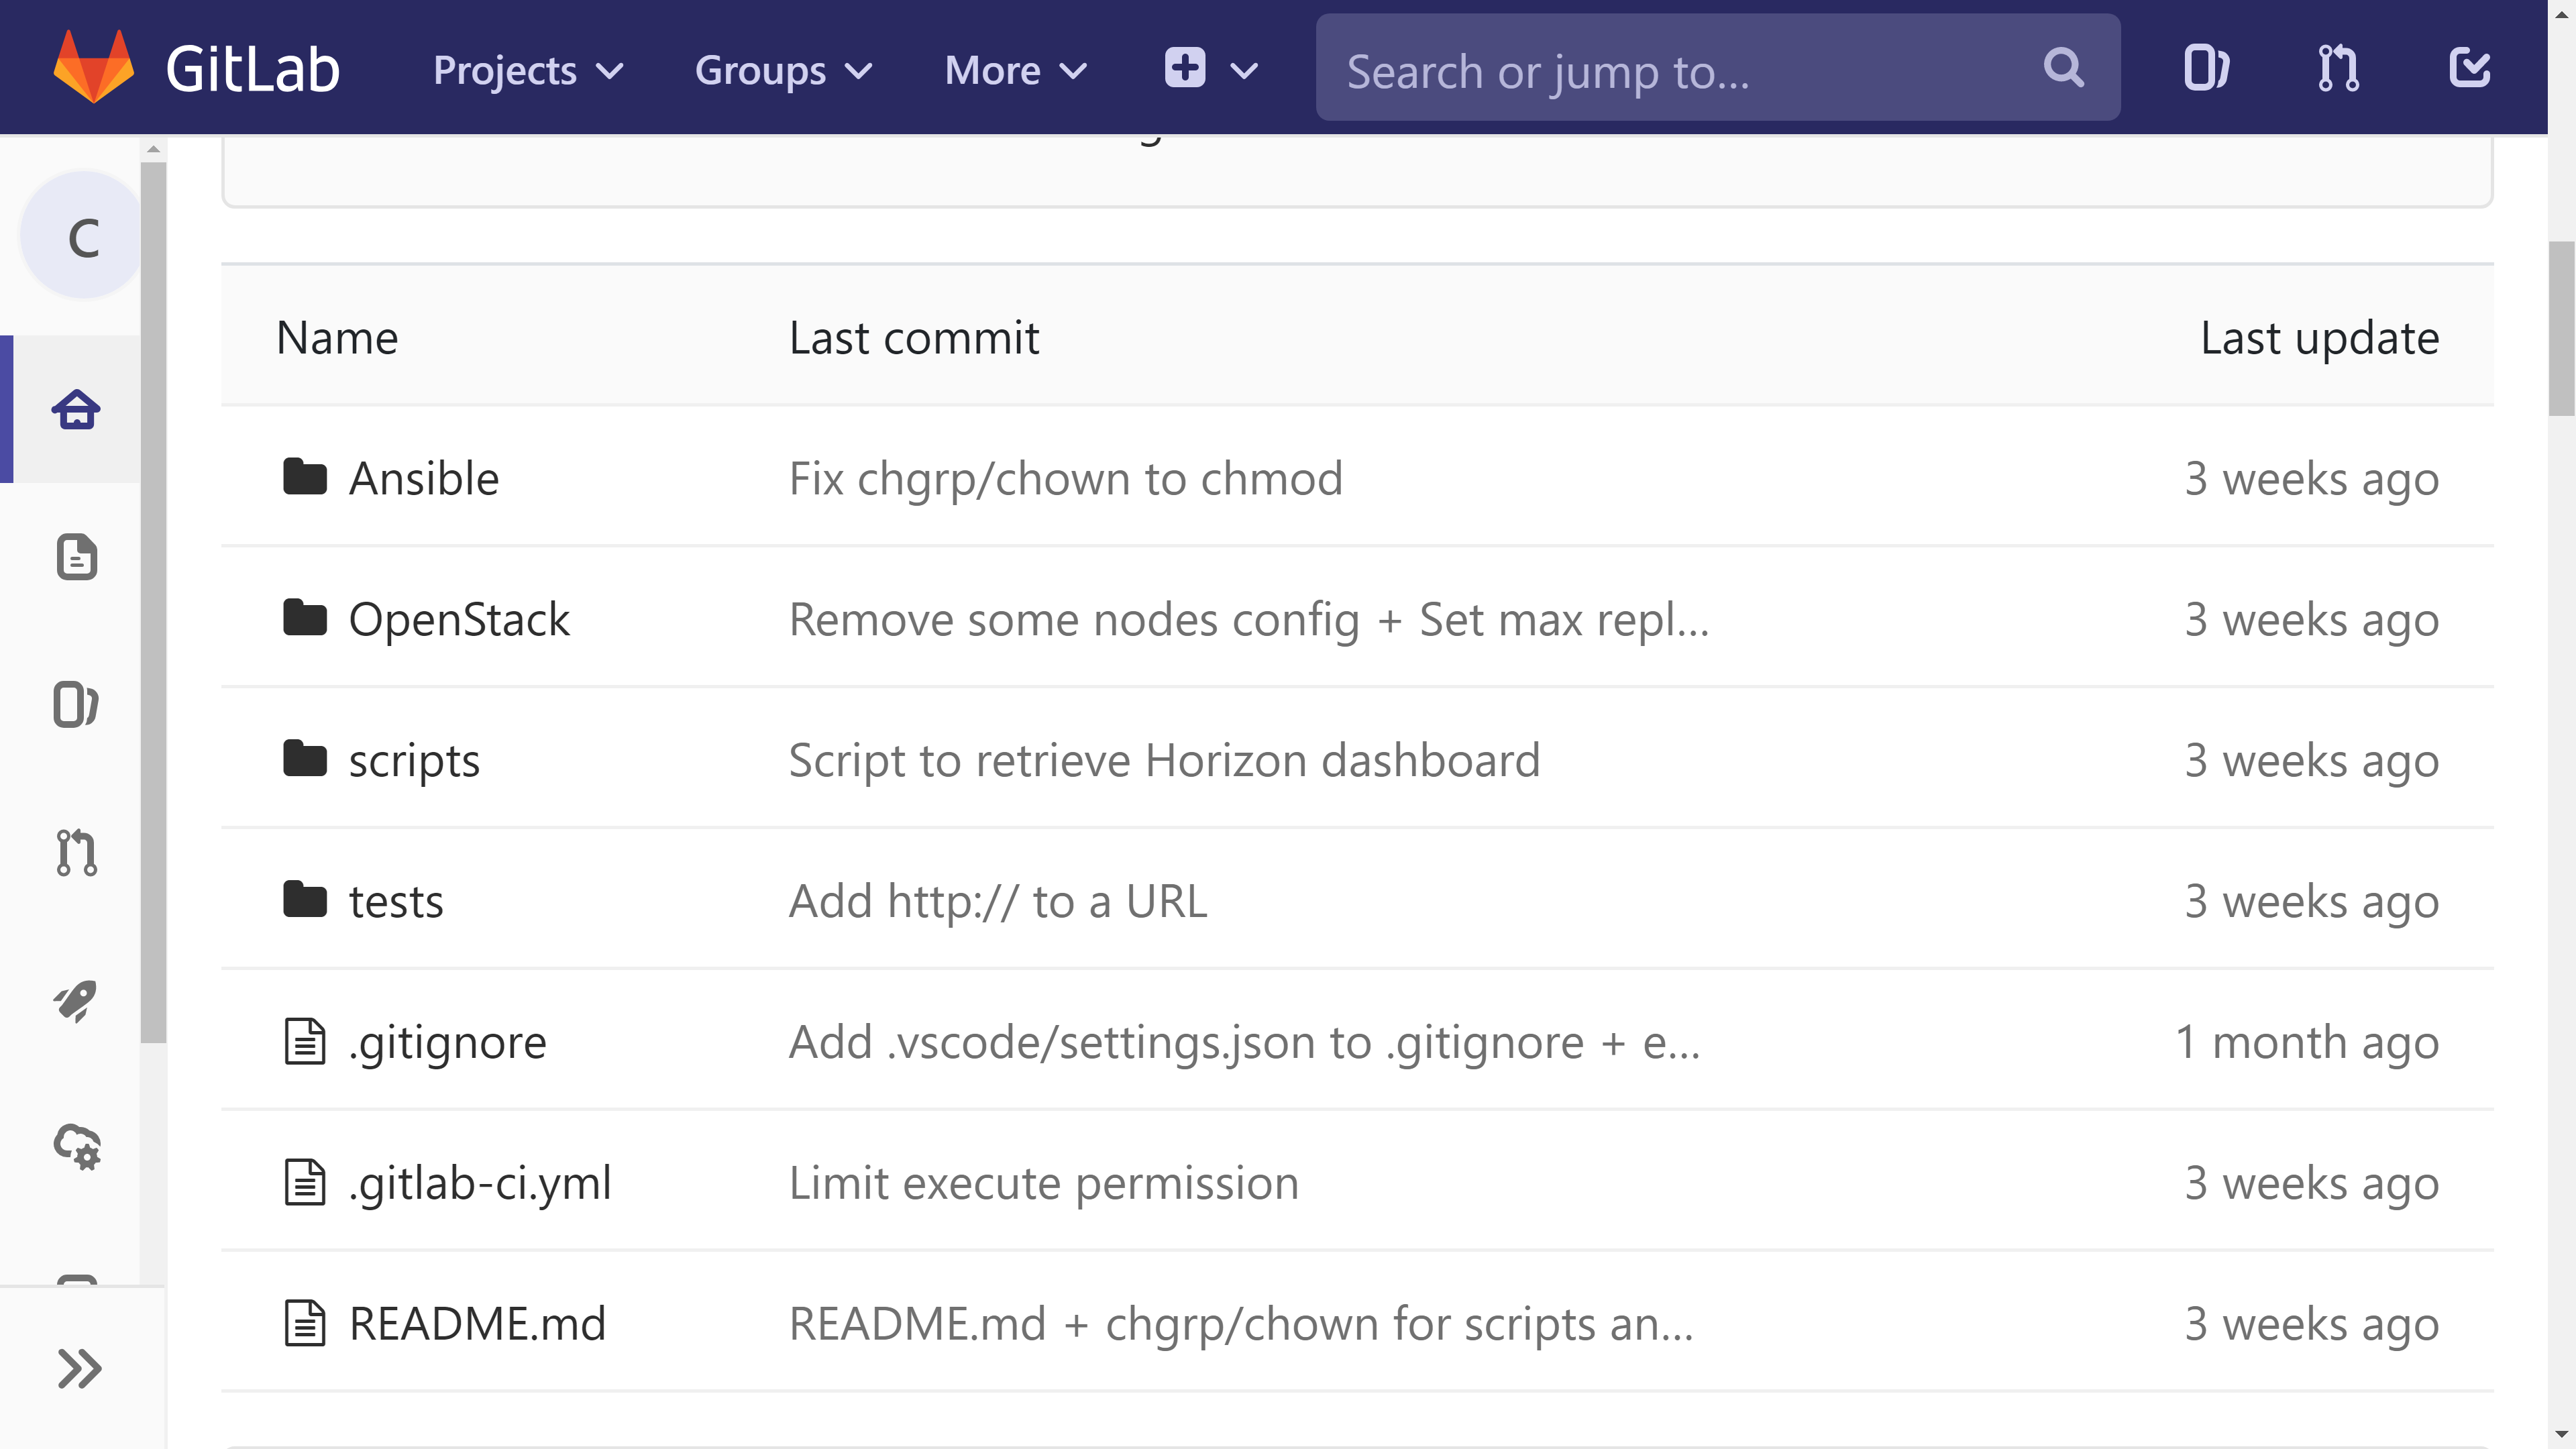Open the .gitlab-ci.yml file
Viewport: 2576px width, 1449px height.
point(479,1184)
